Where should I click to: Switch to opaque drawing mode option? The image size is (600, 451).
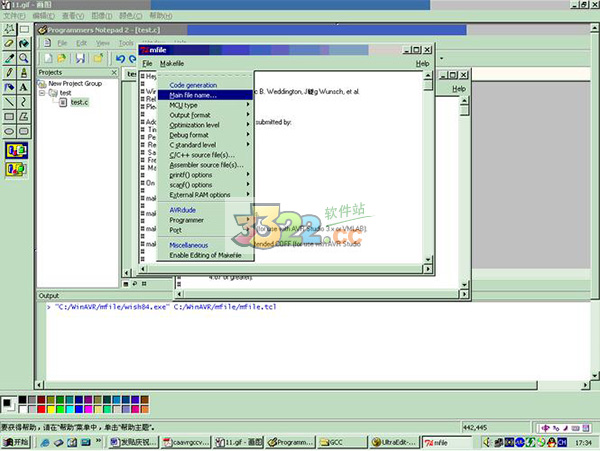16,150
